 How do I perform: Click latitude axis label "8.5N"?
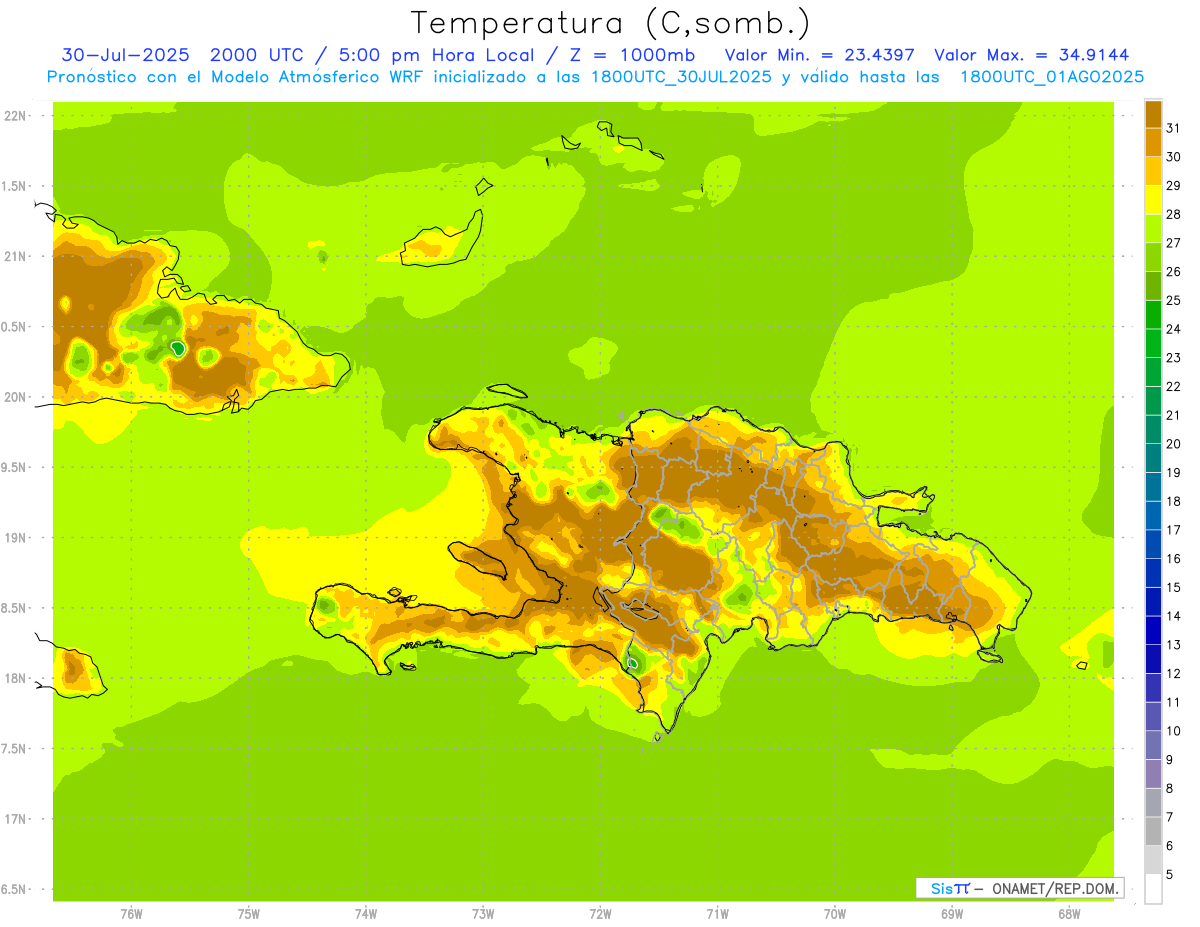(15, 608)
